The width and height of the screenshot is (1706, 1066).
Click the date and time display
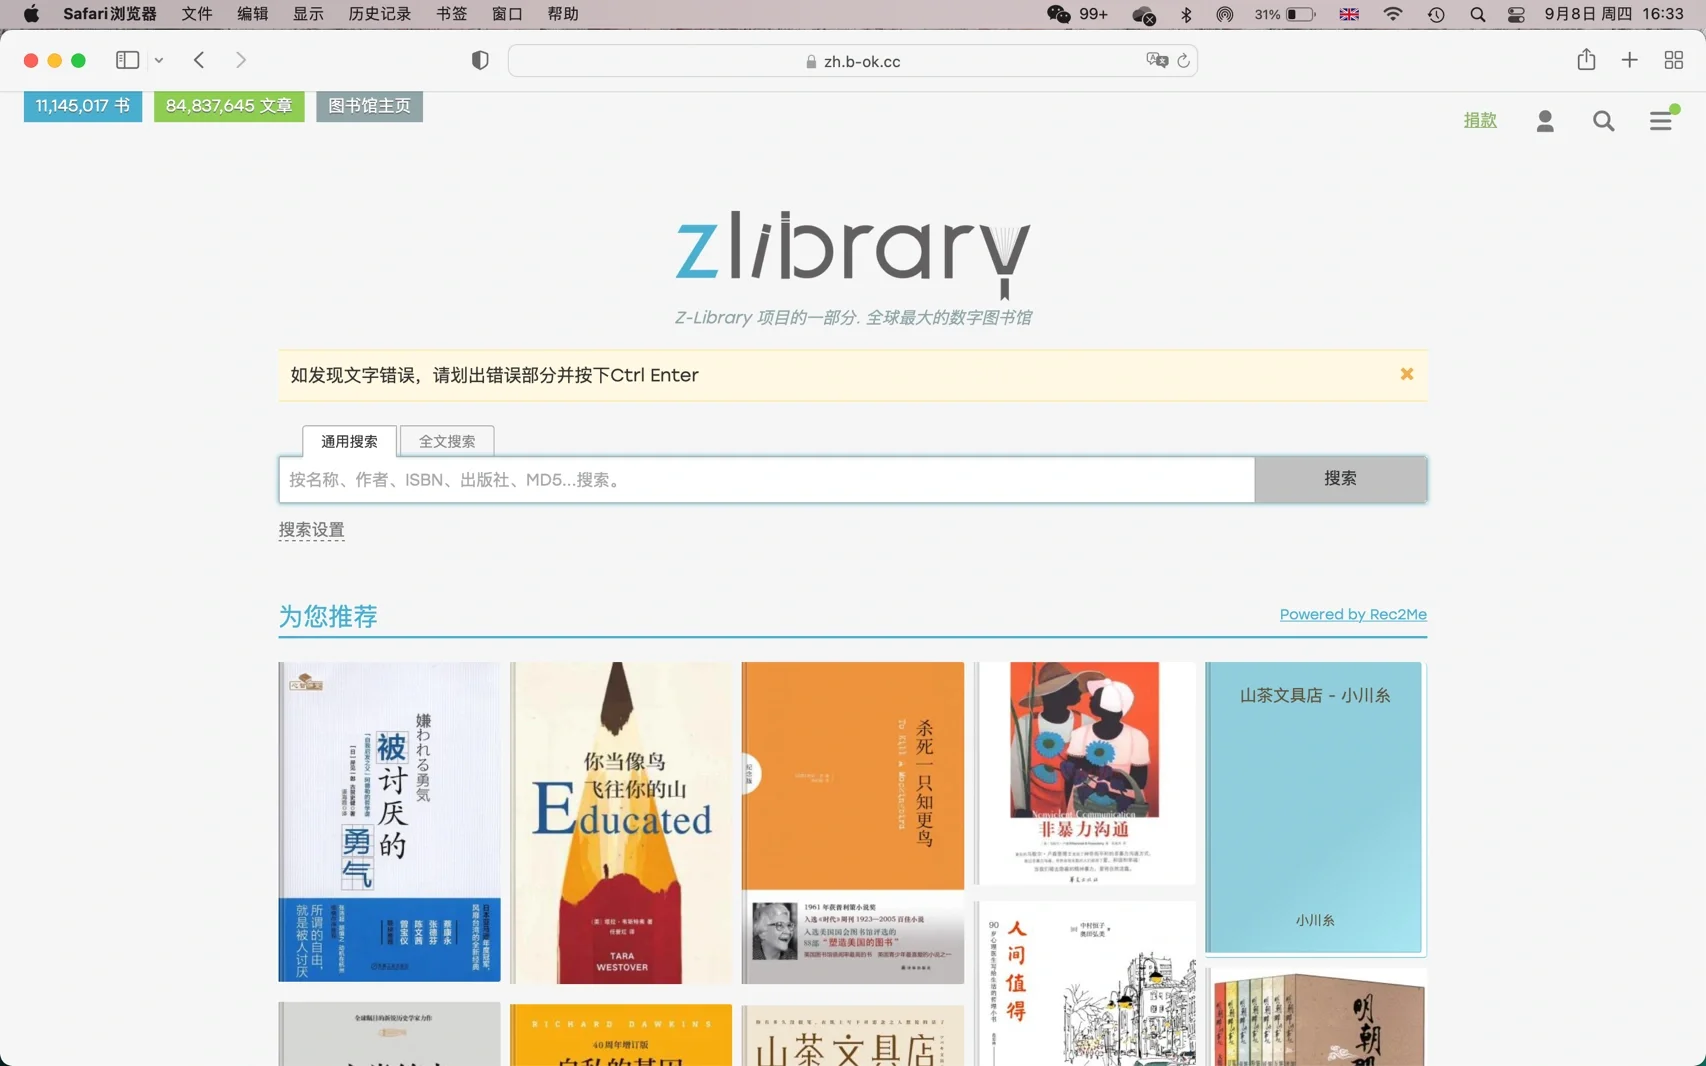pos(1614,14)
